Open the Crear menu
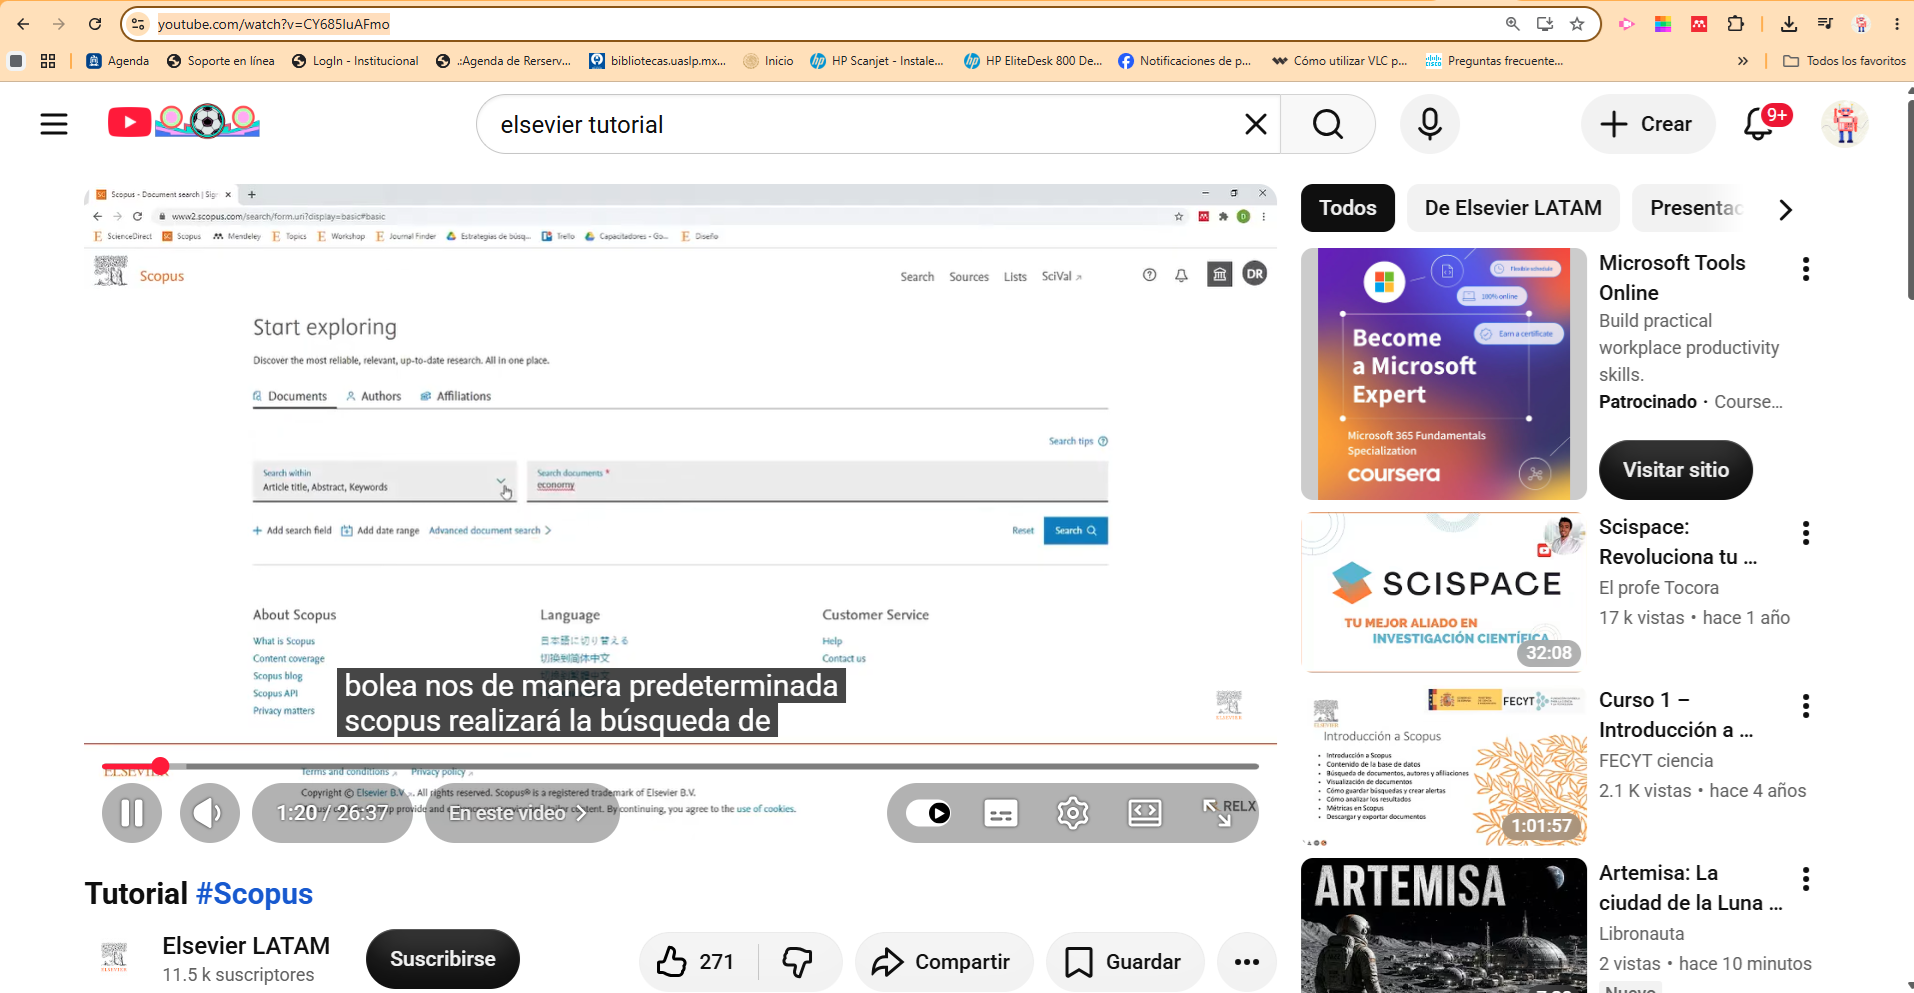 tap(1648, 124)
